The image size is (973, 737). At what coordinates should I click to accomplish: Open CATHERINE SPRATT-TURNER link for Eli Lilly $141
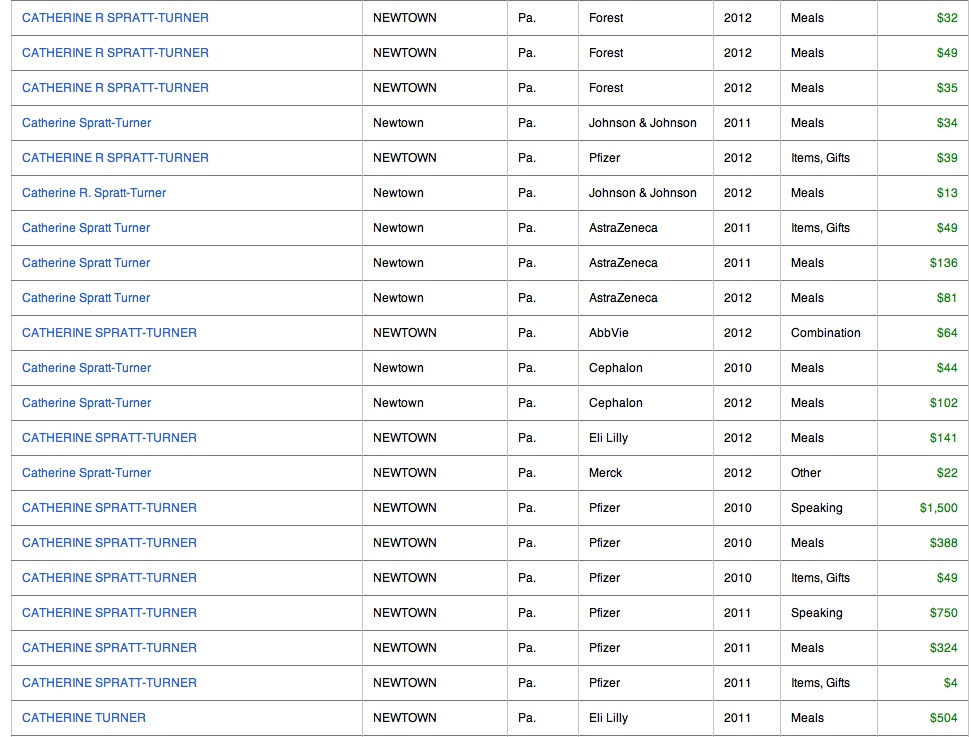pos(109,437)
